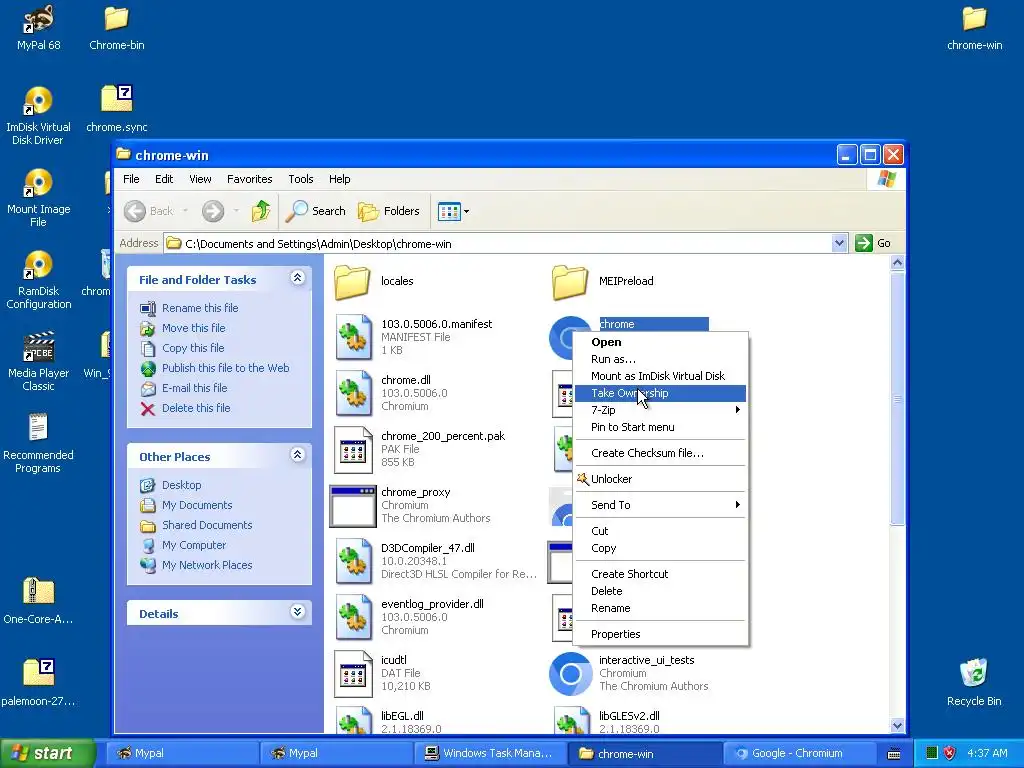Viewport: 1024px width, 768px height.
Task: Select Mount as ImDisk Virtual Disk
Action: coord(660,376)
